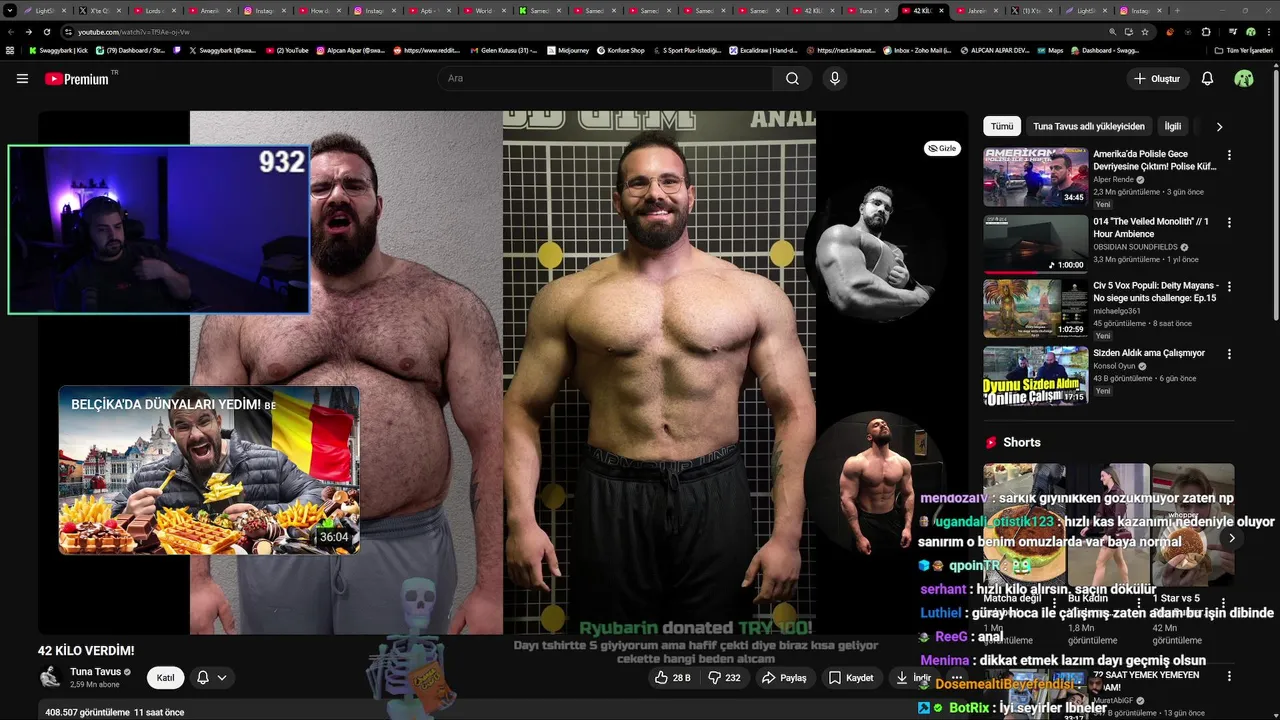1280x720 pixels.
Task: Open Midjourney bookmark
Action: coord(568,50)
